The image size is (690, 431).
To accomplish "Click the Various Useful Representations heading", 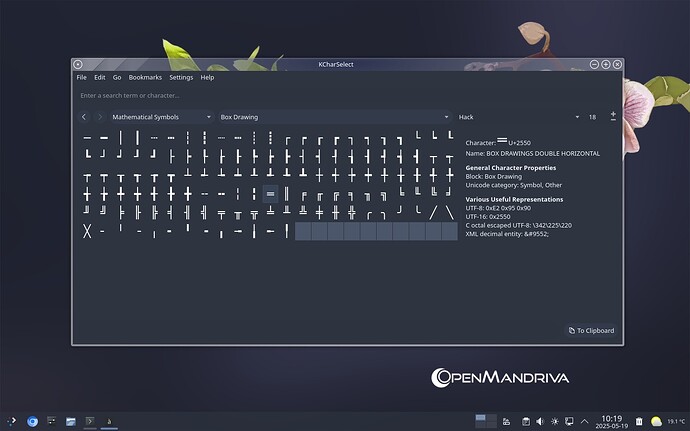I will click(x=514, y=199).
